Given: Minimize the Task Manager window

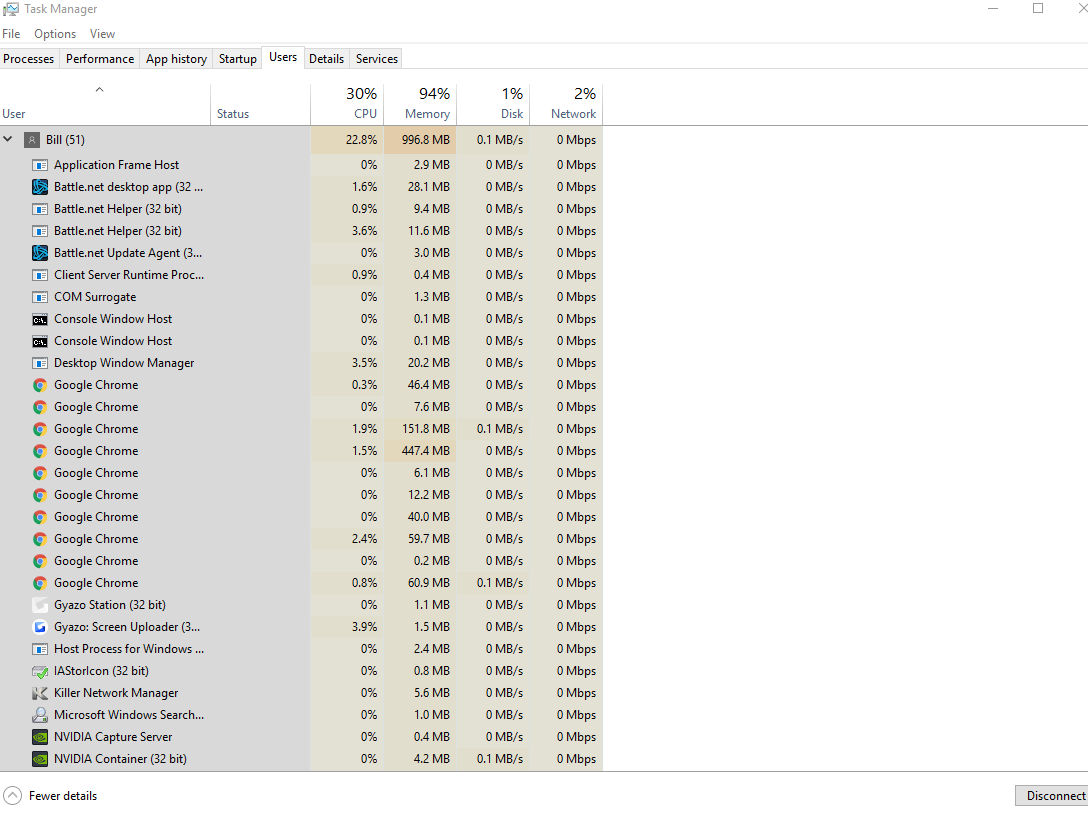Looking at the screenshot, I should point(993,9).
